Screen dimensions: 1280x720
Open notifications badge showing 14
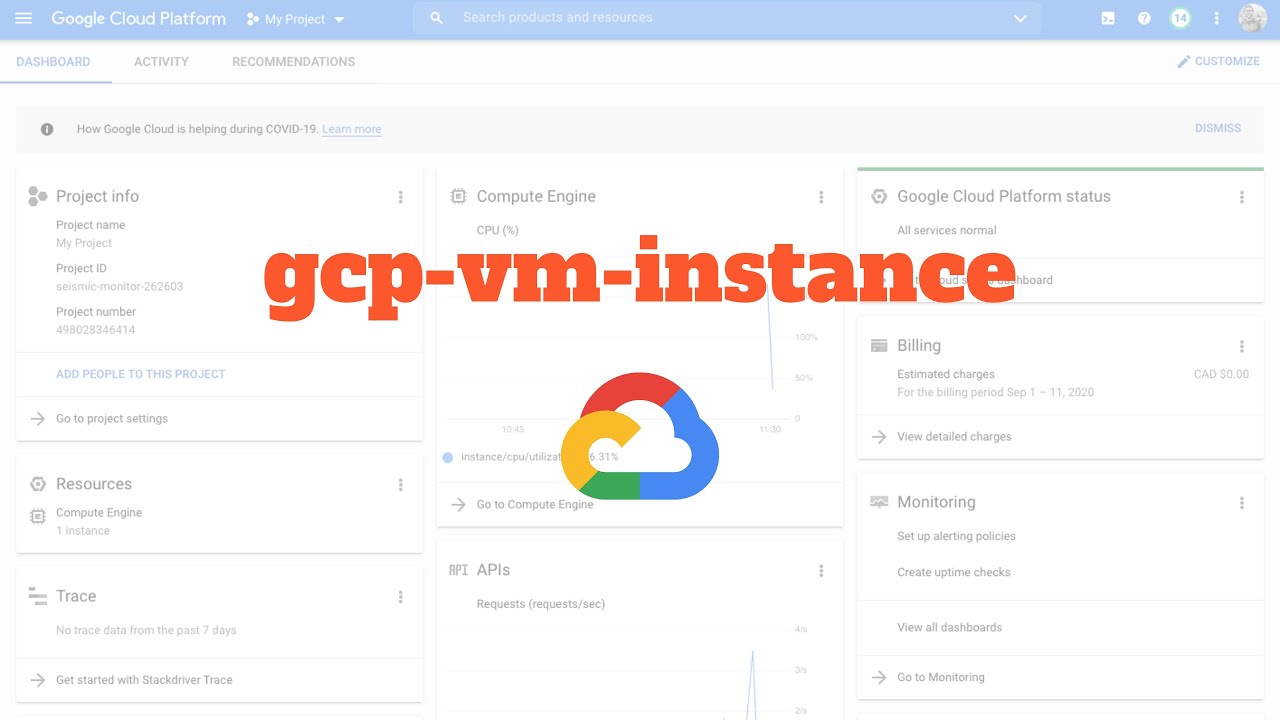pyautogui.click(x=1180, y=18)
